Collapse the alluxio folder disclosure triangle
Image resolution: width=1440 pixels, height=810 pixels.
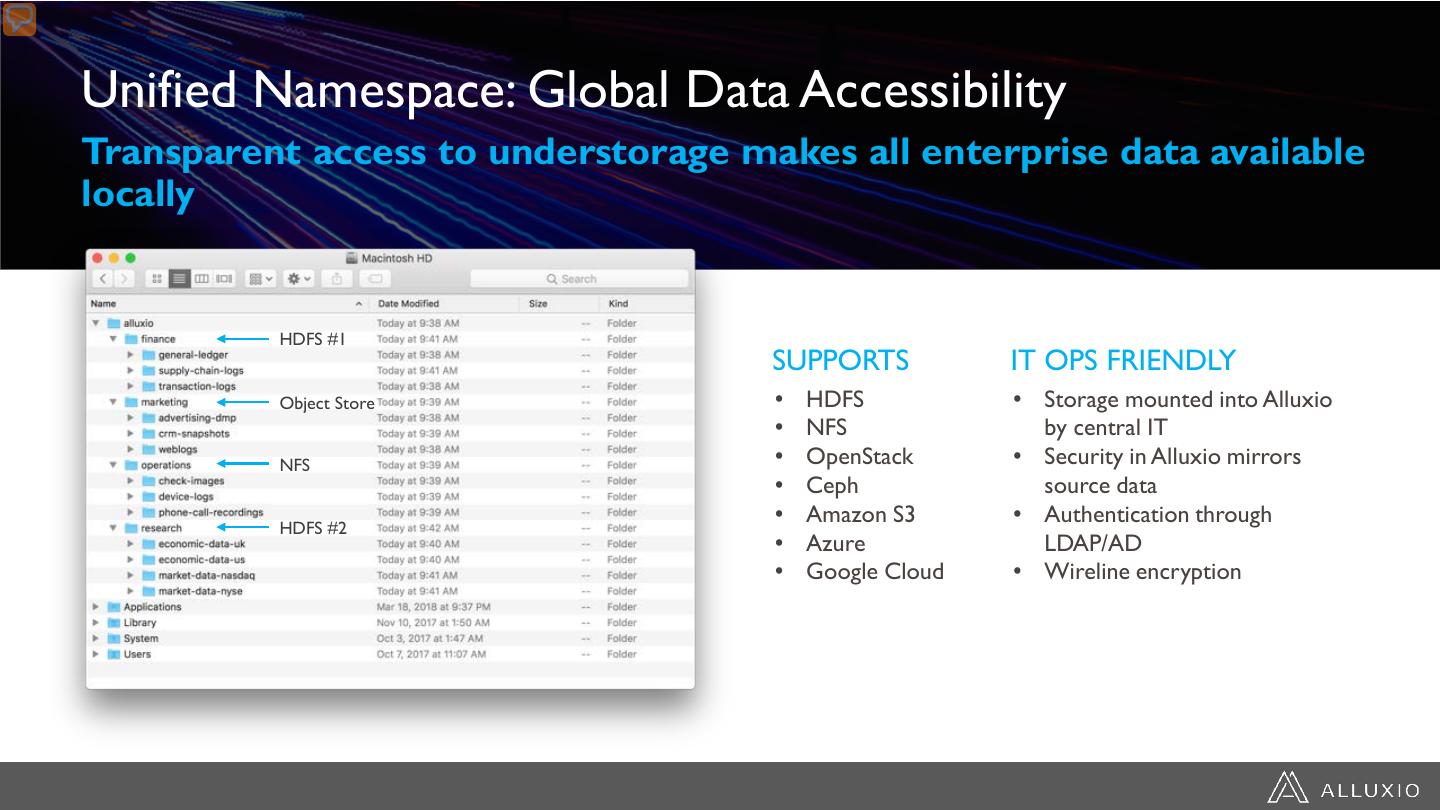click(x=96, y=323)
